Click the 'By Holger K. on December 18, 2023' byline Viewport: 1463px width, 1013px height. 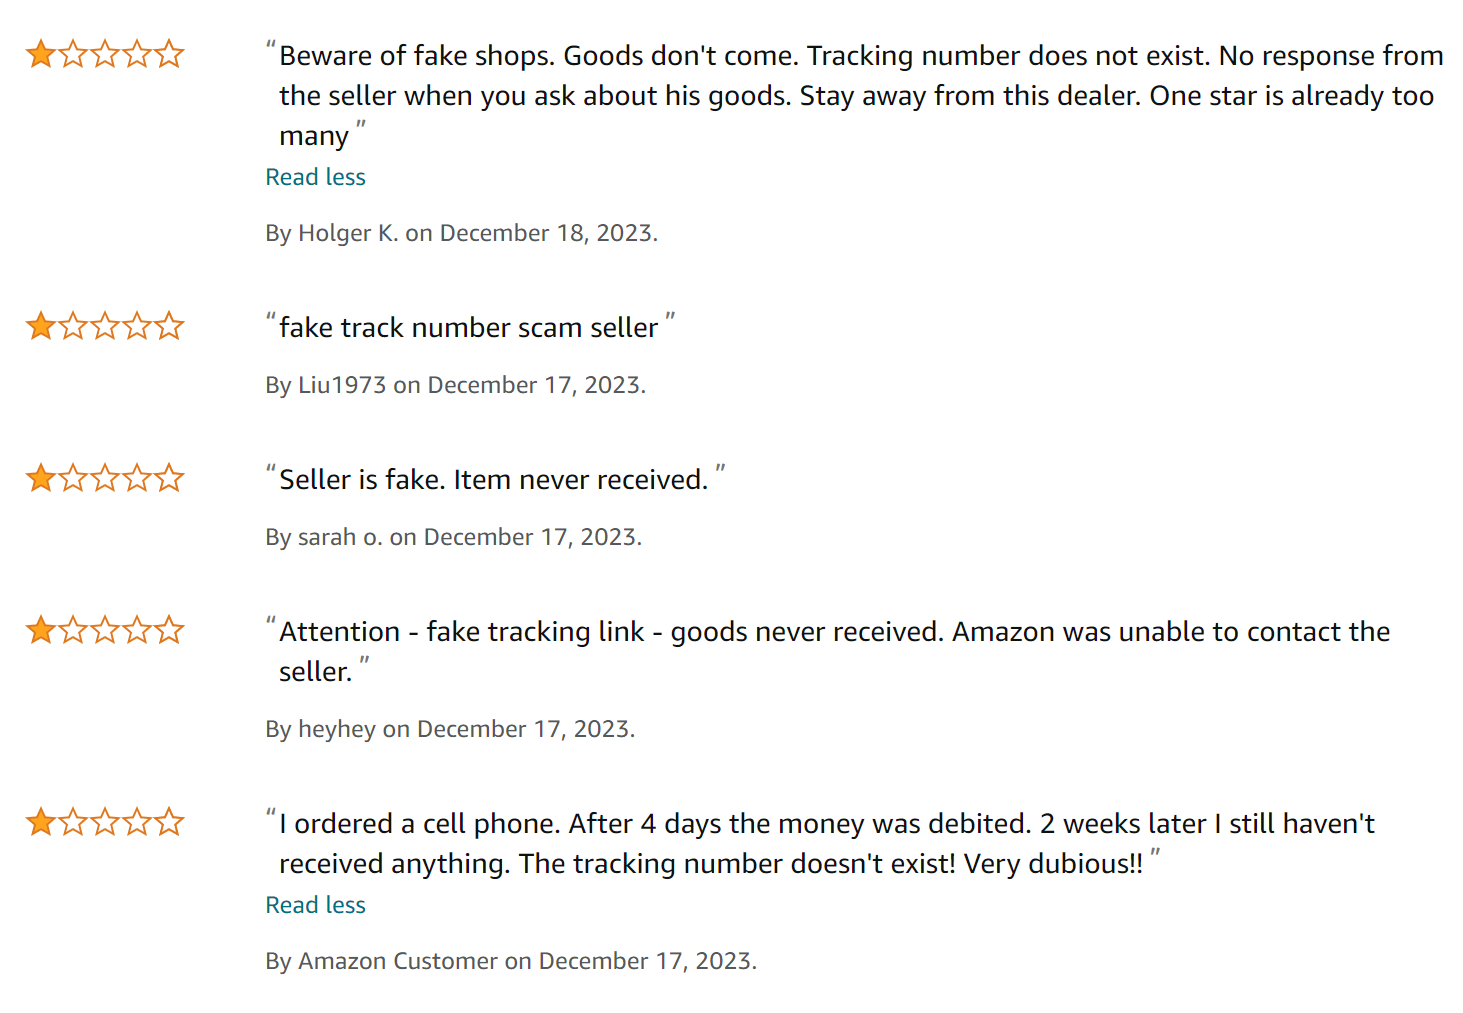(x=461, y=233)
